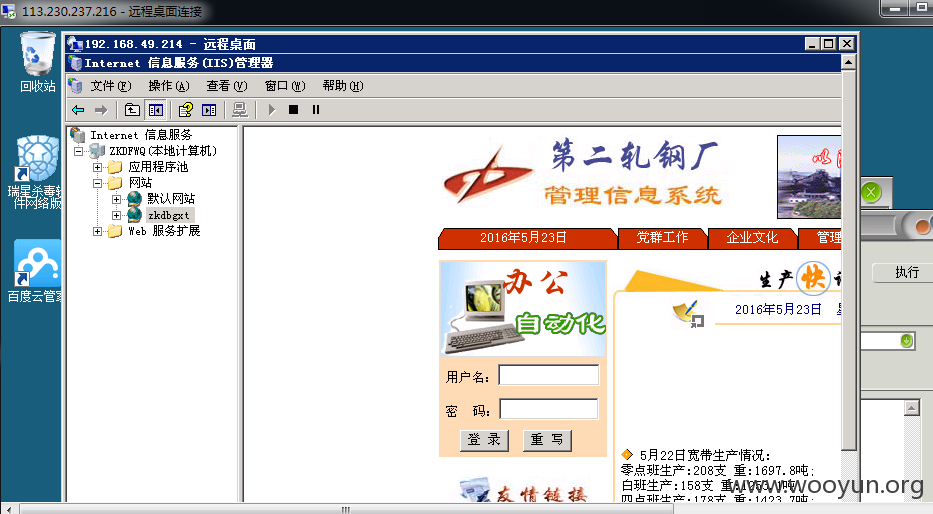Image resolution: width=933 pixels, height=514 pixels.
Task: Click the 办公自动化 banner image
Action: click(x=523, y=309)
